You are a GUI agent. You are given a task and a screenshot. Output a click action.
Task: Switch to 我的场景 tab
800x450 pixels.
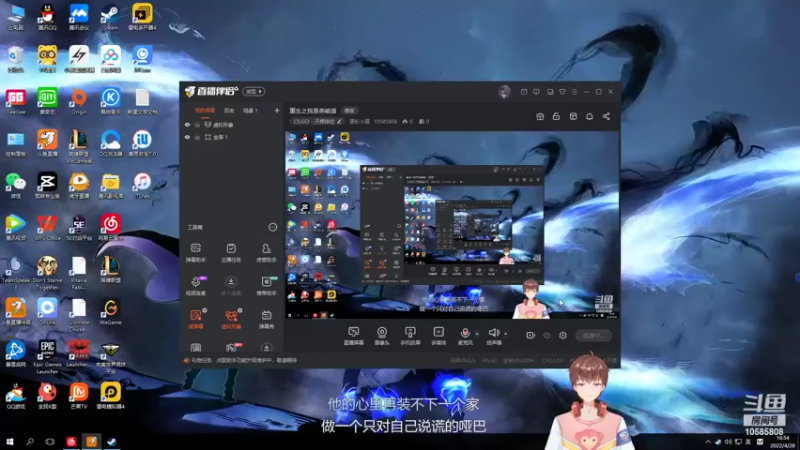(205, 110)
